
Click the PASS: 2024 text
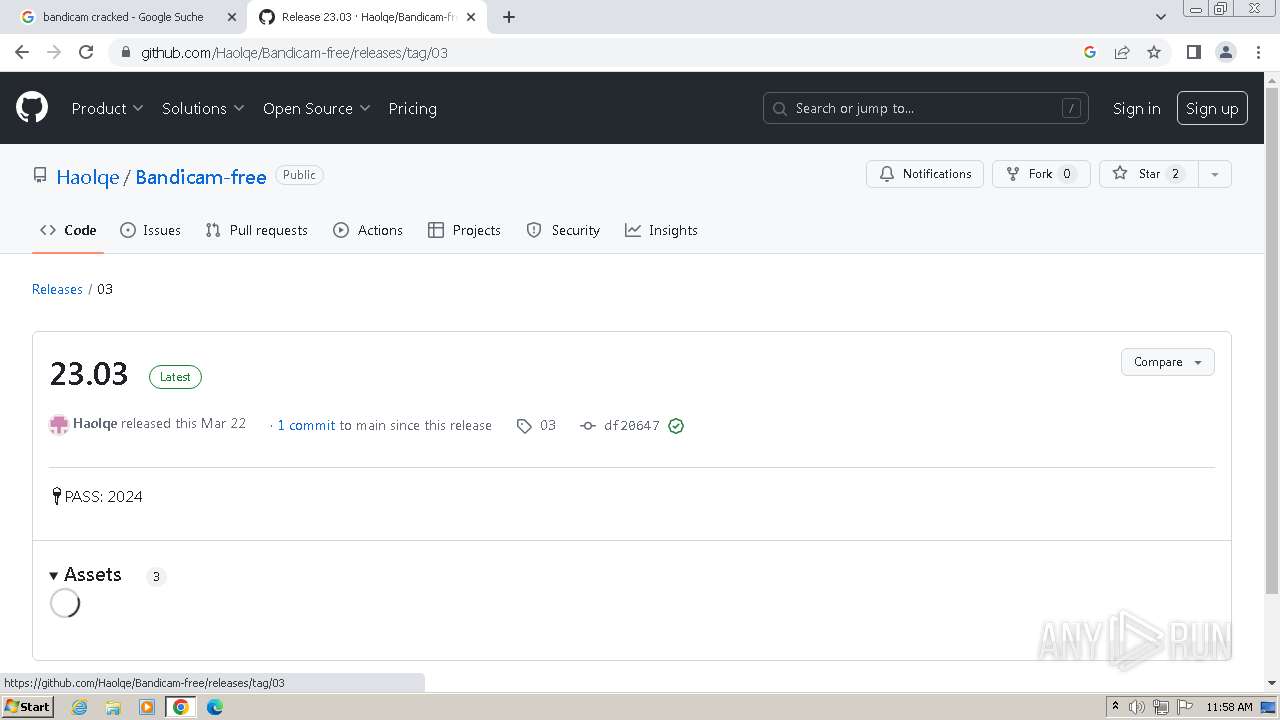pos(104,497)
